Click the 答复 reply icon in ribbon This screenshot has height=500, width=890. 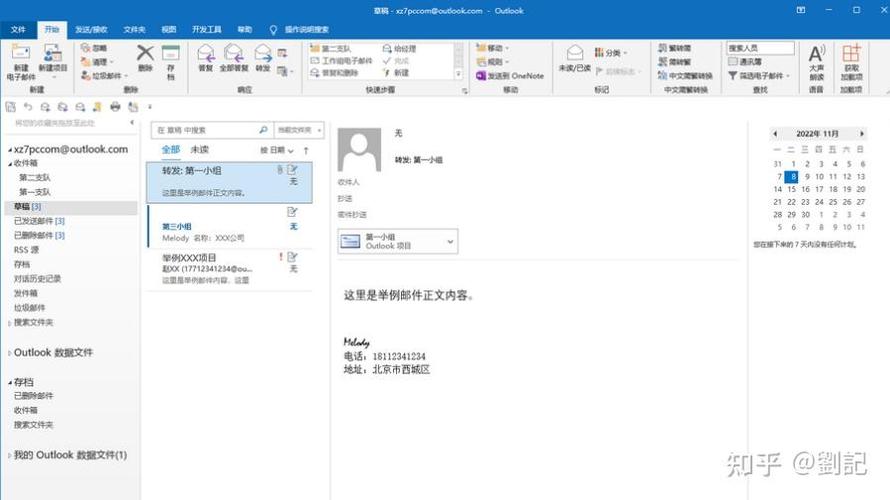(x=205, y=58)
